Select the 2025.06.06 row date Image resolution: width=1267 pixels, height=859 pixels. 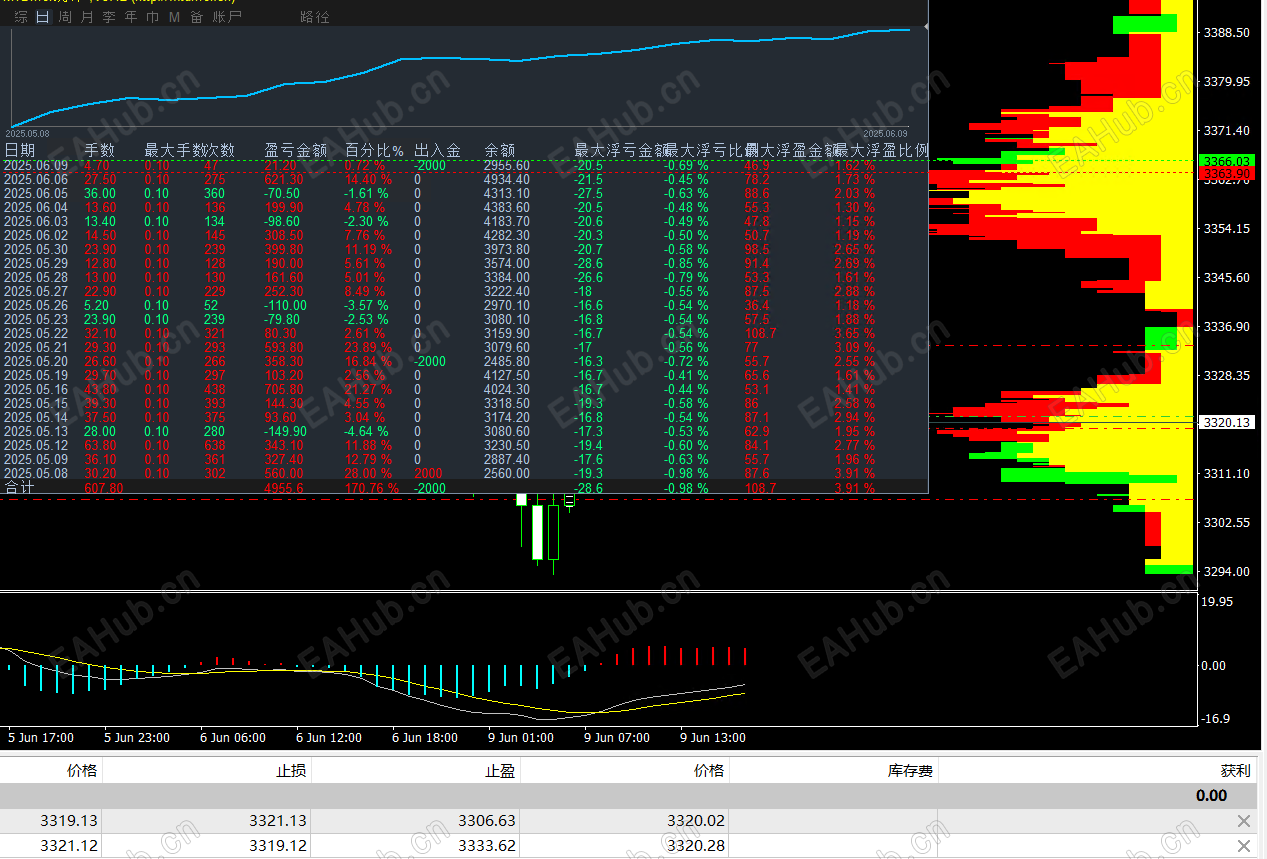coord(36,179)
